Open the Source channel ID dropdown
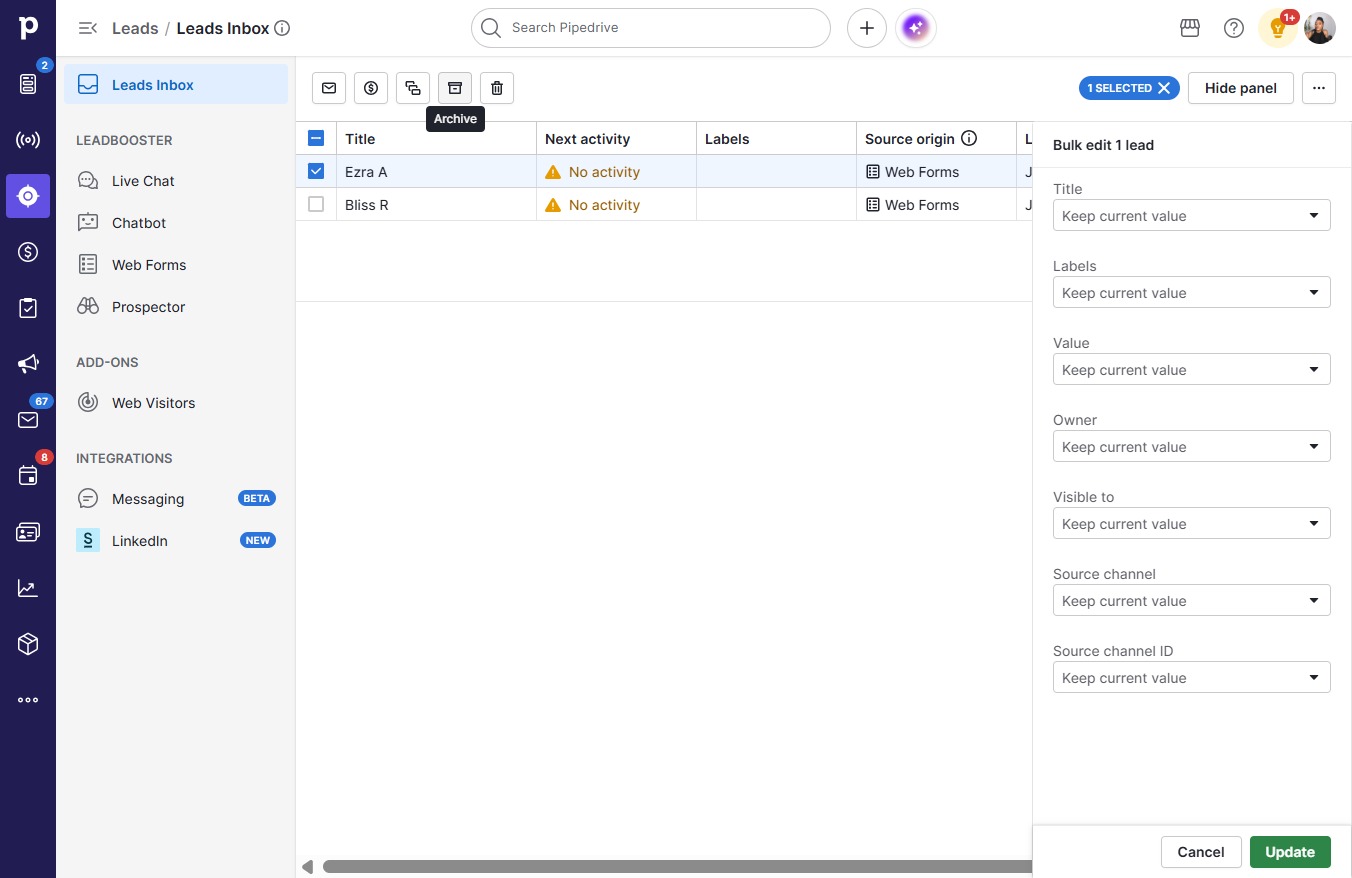This screenshot has width=1352, height=878. point(1192,678)
